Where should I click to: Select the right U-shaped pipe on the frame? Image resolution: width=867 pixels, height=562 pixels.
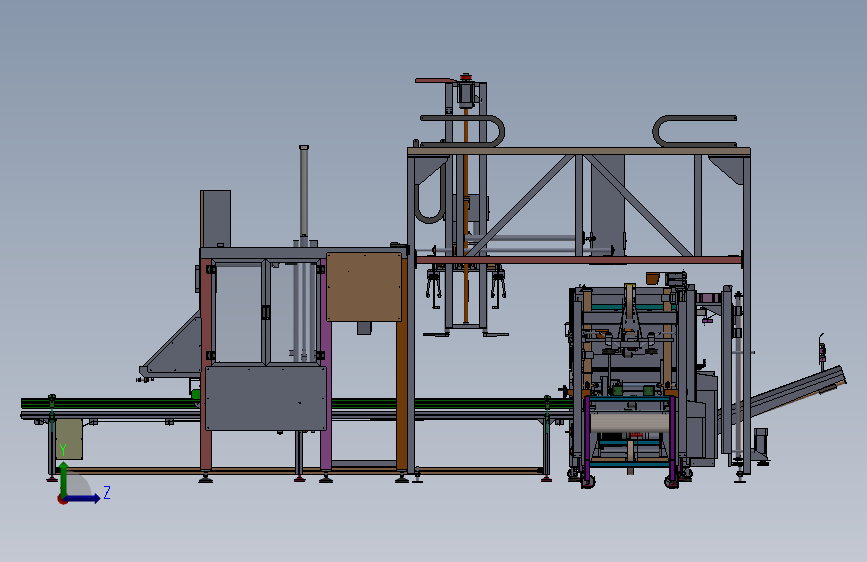[x=694, y=131]
